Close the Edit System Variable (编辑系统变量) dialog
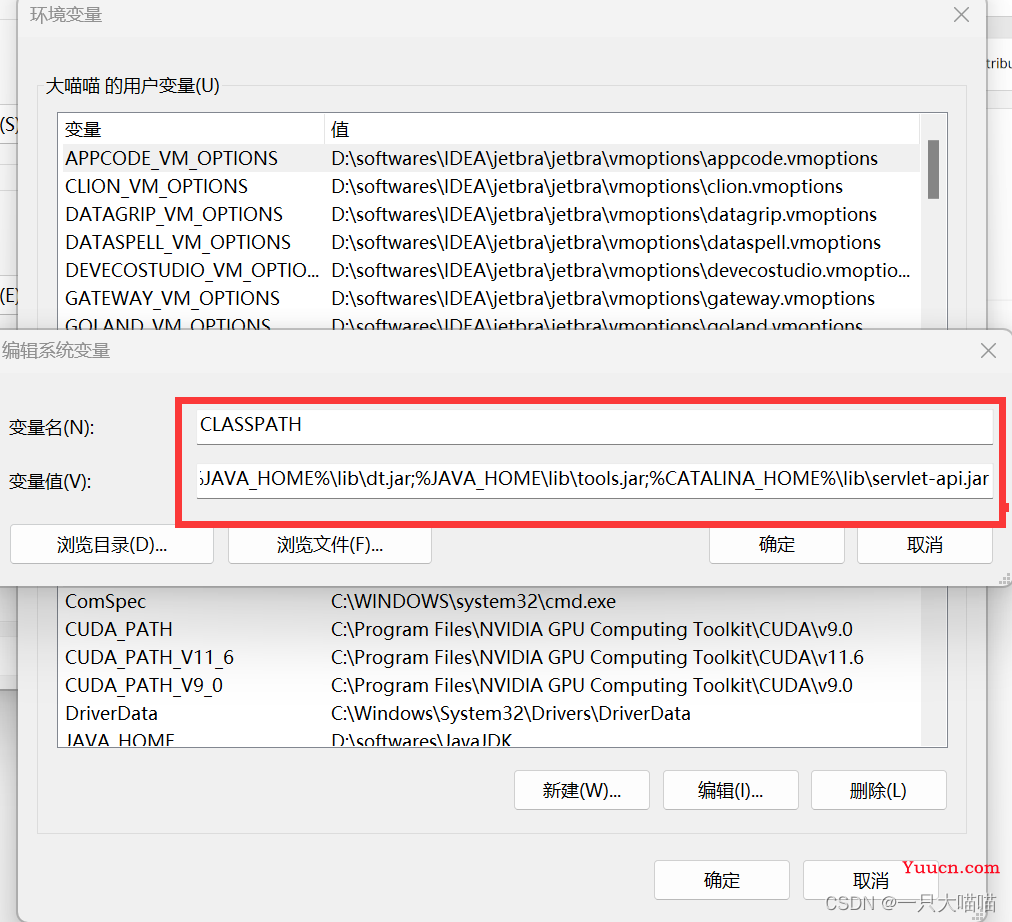Image resolution: width=1012 pixels, height=922 pixels. 988,351
